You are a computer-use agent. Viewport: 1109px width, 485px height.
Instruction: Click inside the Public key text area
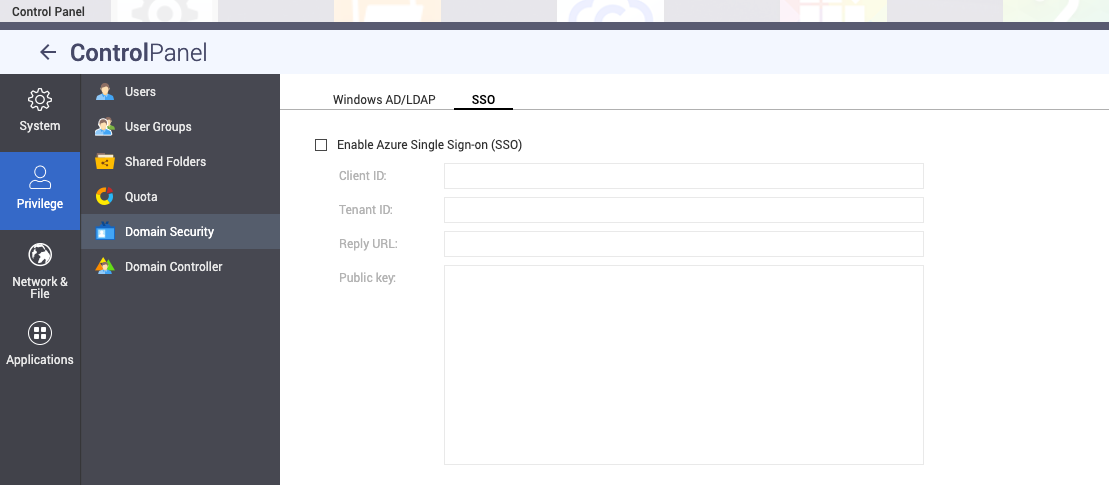683,365
